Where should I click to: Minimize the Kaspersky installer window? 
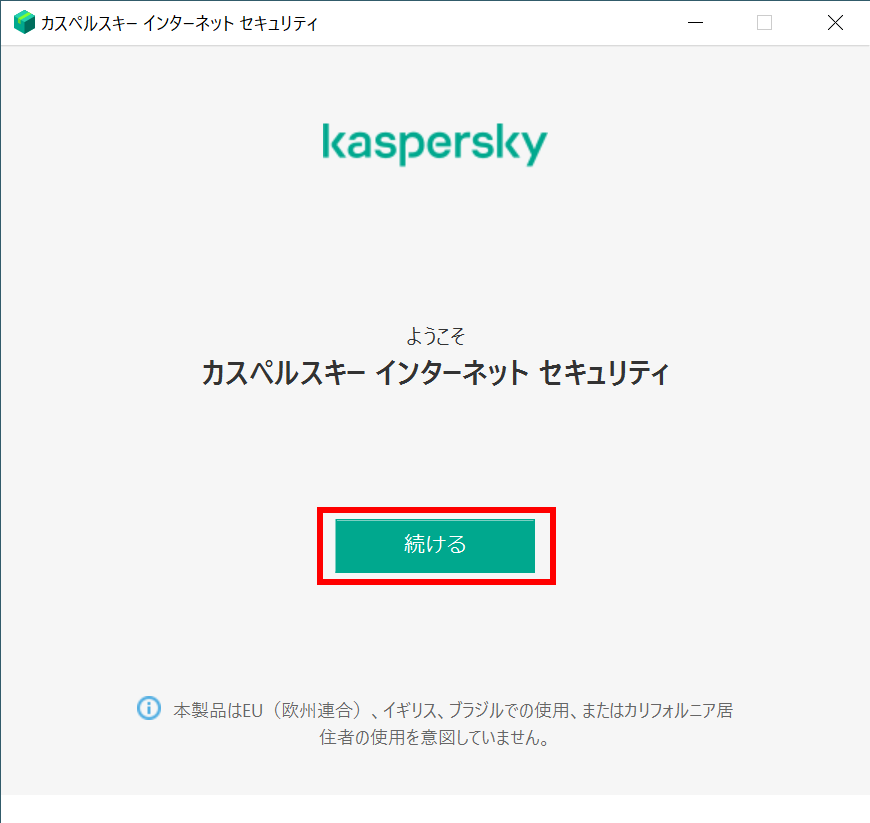695,23
